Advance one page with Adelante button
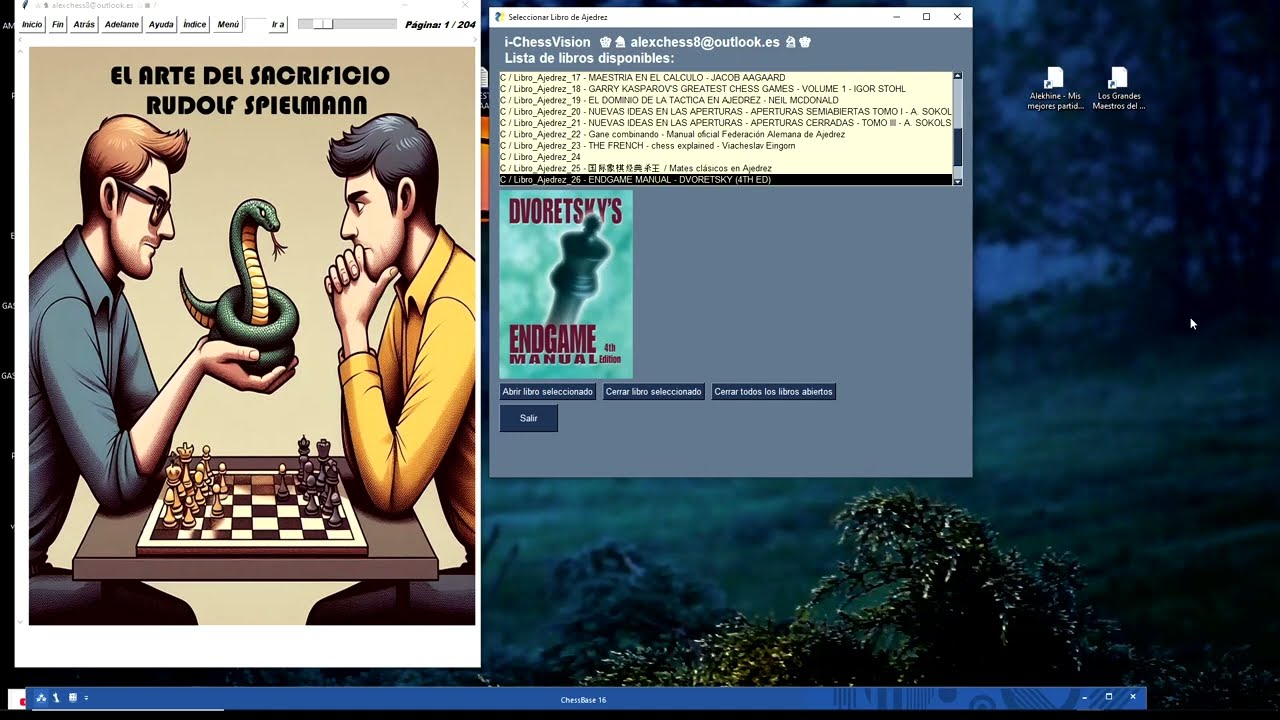Image resolution: width=1280 pixels, height=720 pixels. pyautogui.click(x=122, y=24)
